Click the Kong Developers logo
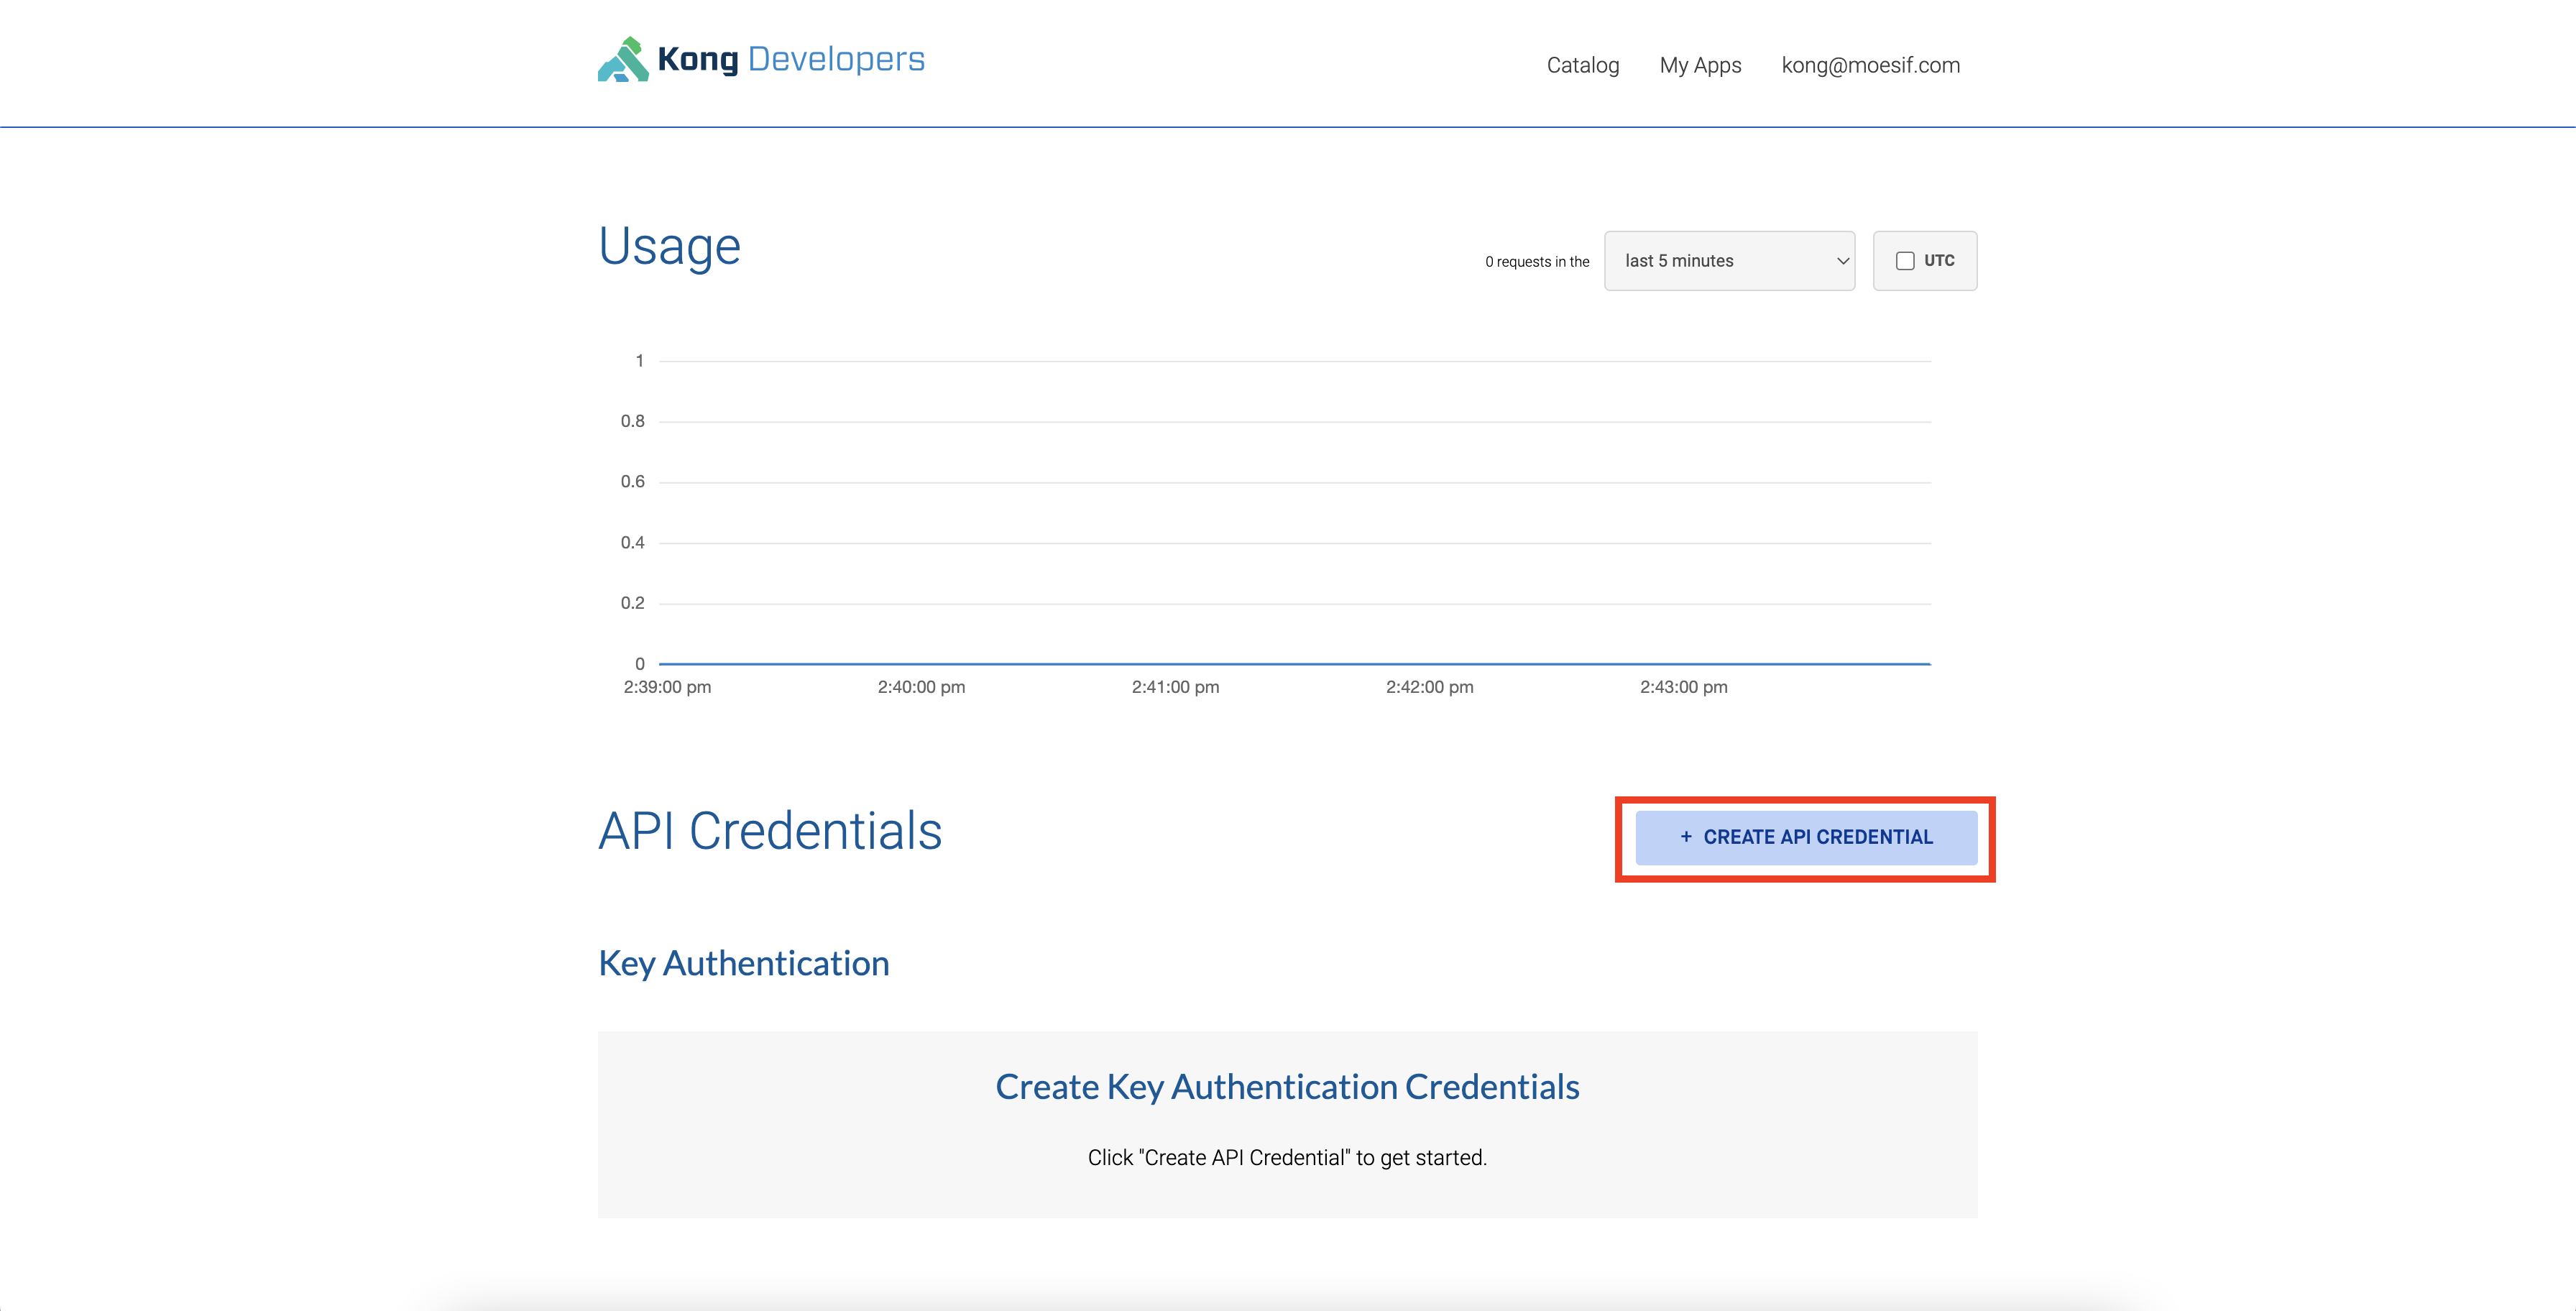This screenshot has width=2576, height=1311. 759,60
